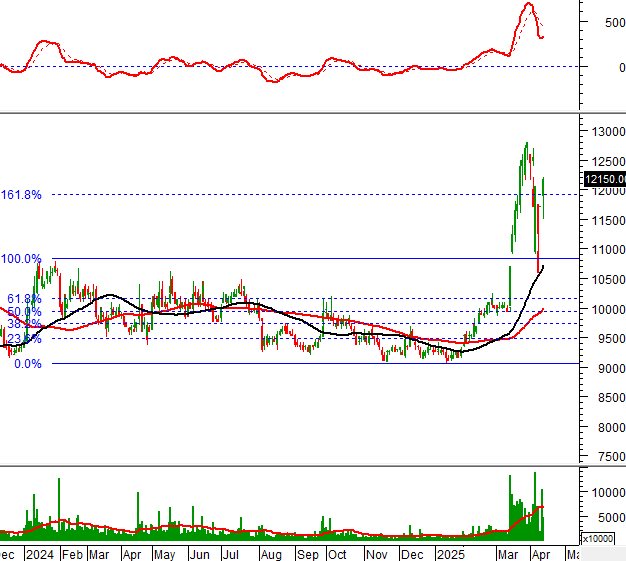Select the 0.0% Fibonacci level label
Image resolution: width=626 pixels, height=561 pixels.
tap(28, 364)
